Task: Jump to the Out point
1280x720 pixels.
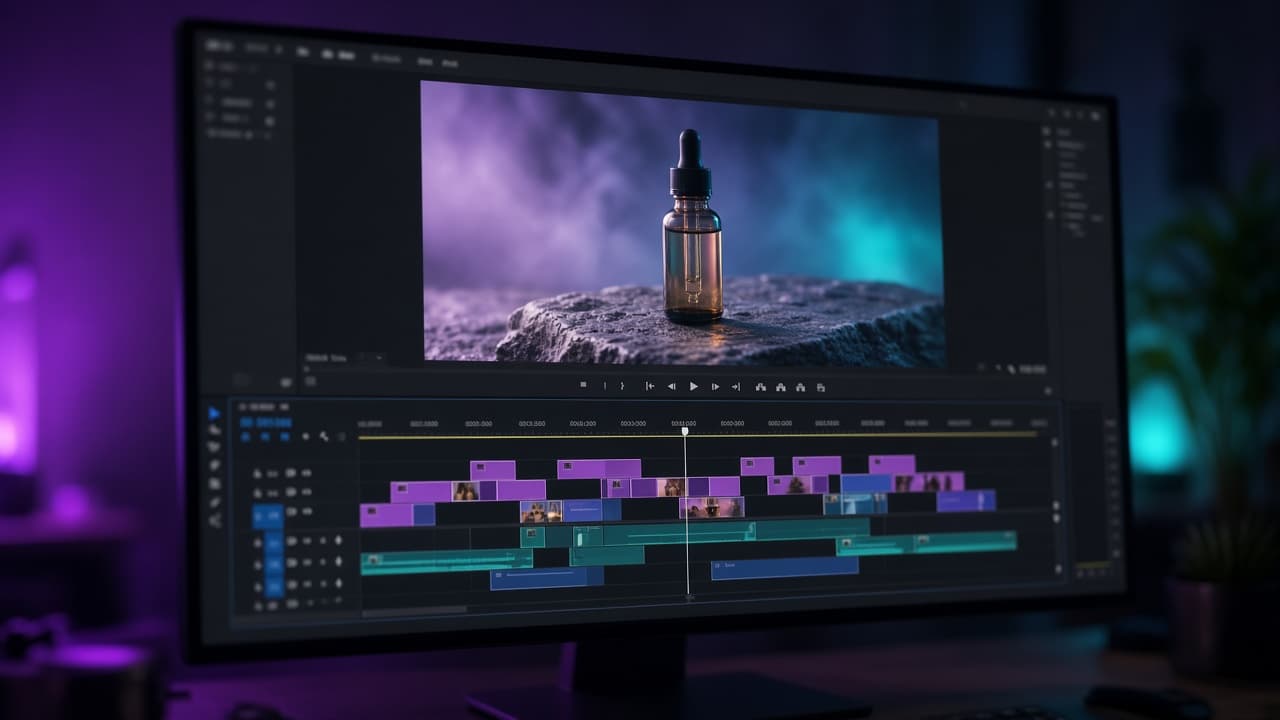Action: click(x=736, y=386)
